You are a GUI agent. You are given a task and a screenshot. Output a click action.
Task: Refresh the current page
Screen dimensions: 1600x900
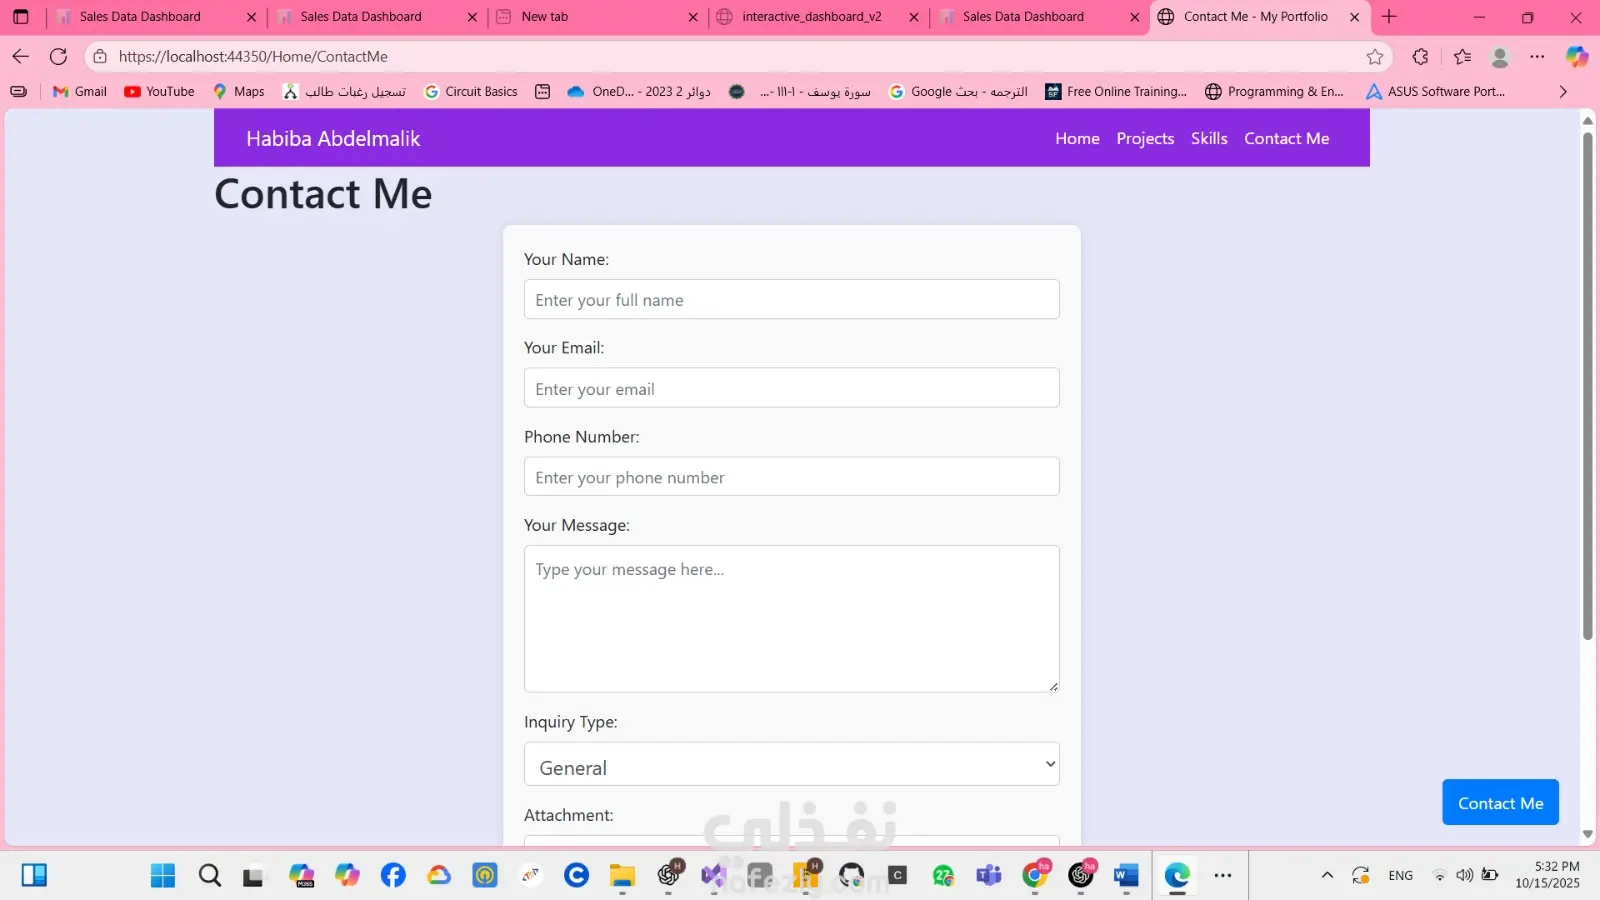coord(59,57)
